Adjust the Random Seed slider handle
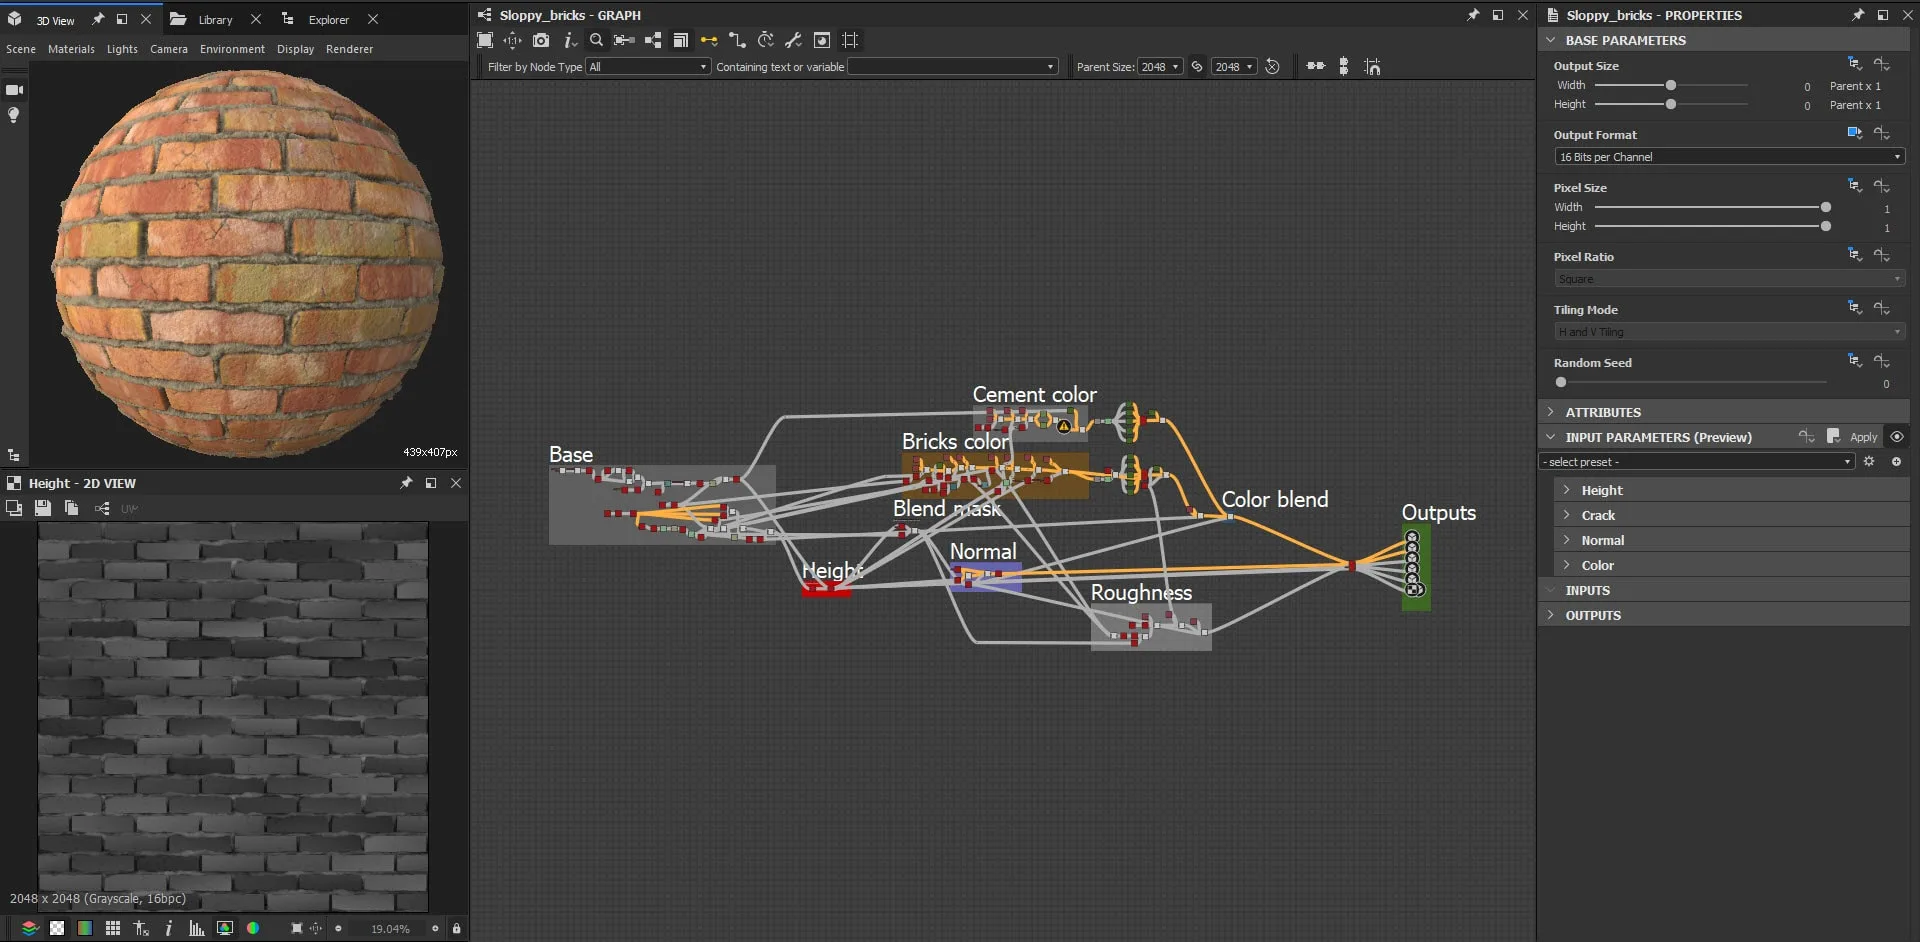The height and width of the screenshot is (942, 1920). click(x=1561, y=383)
